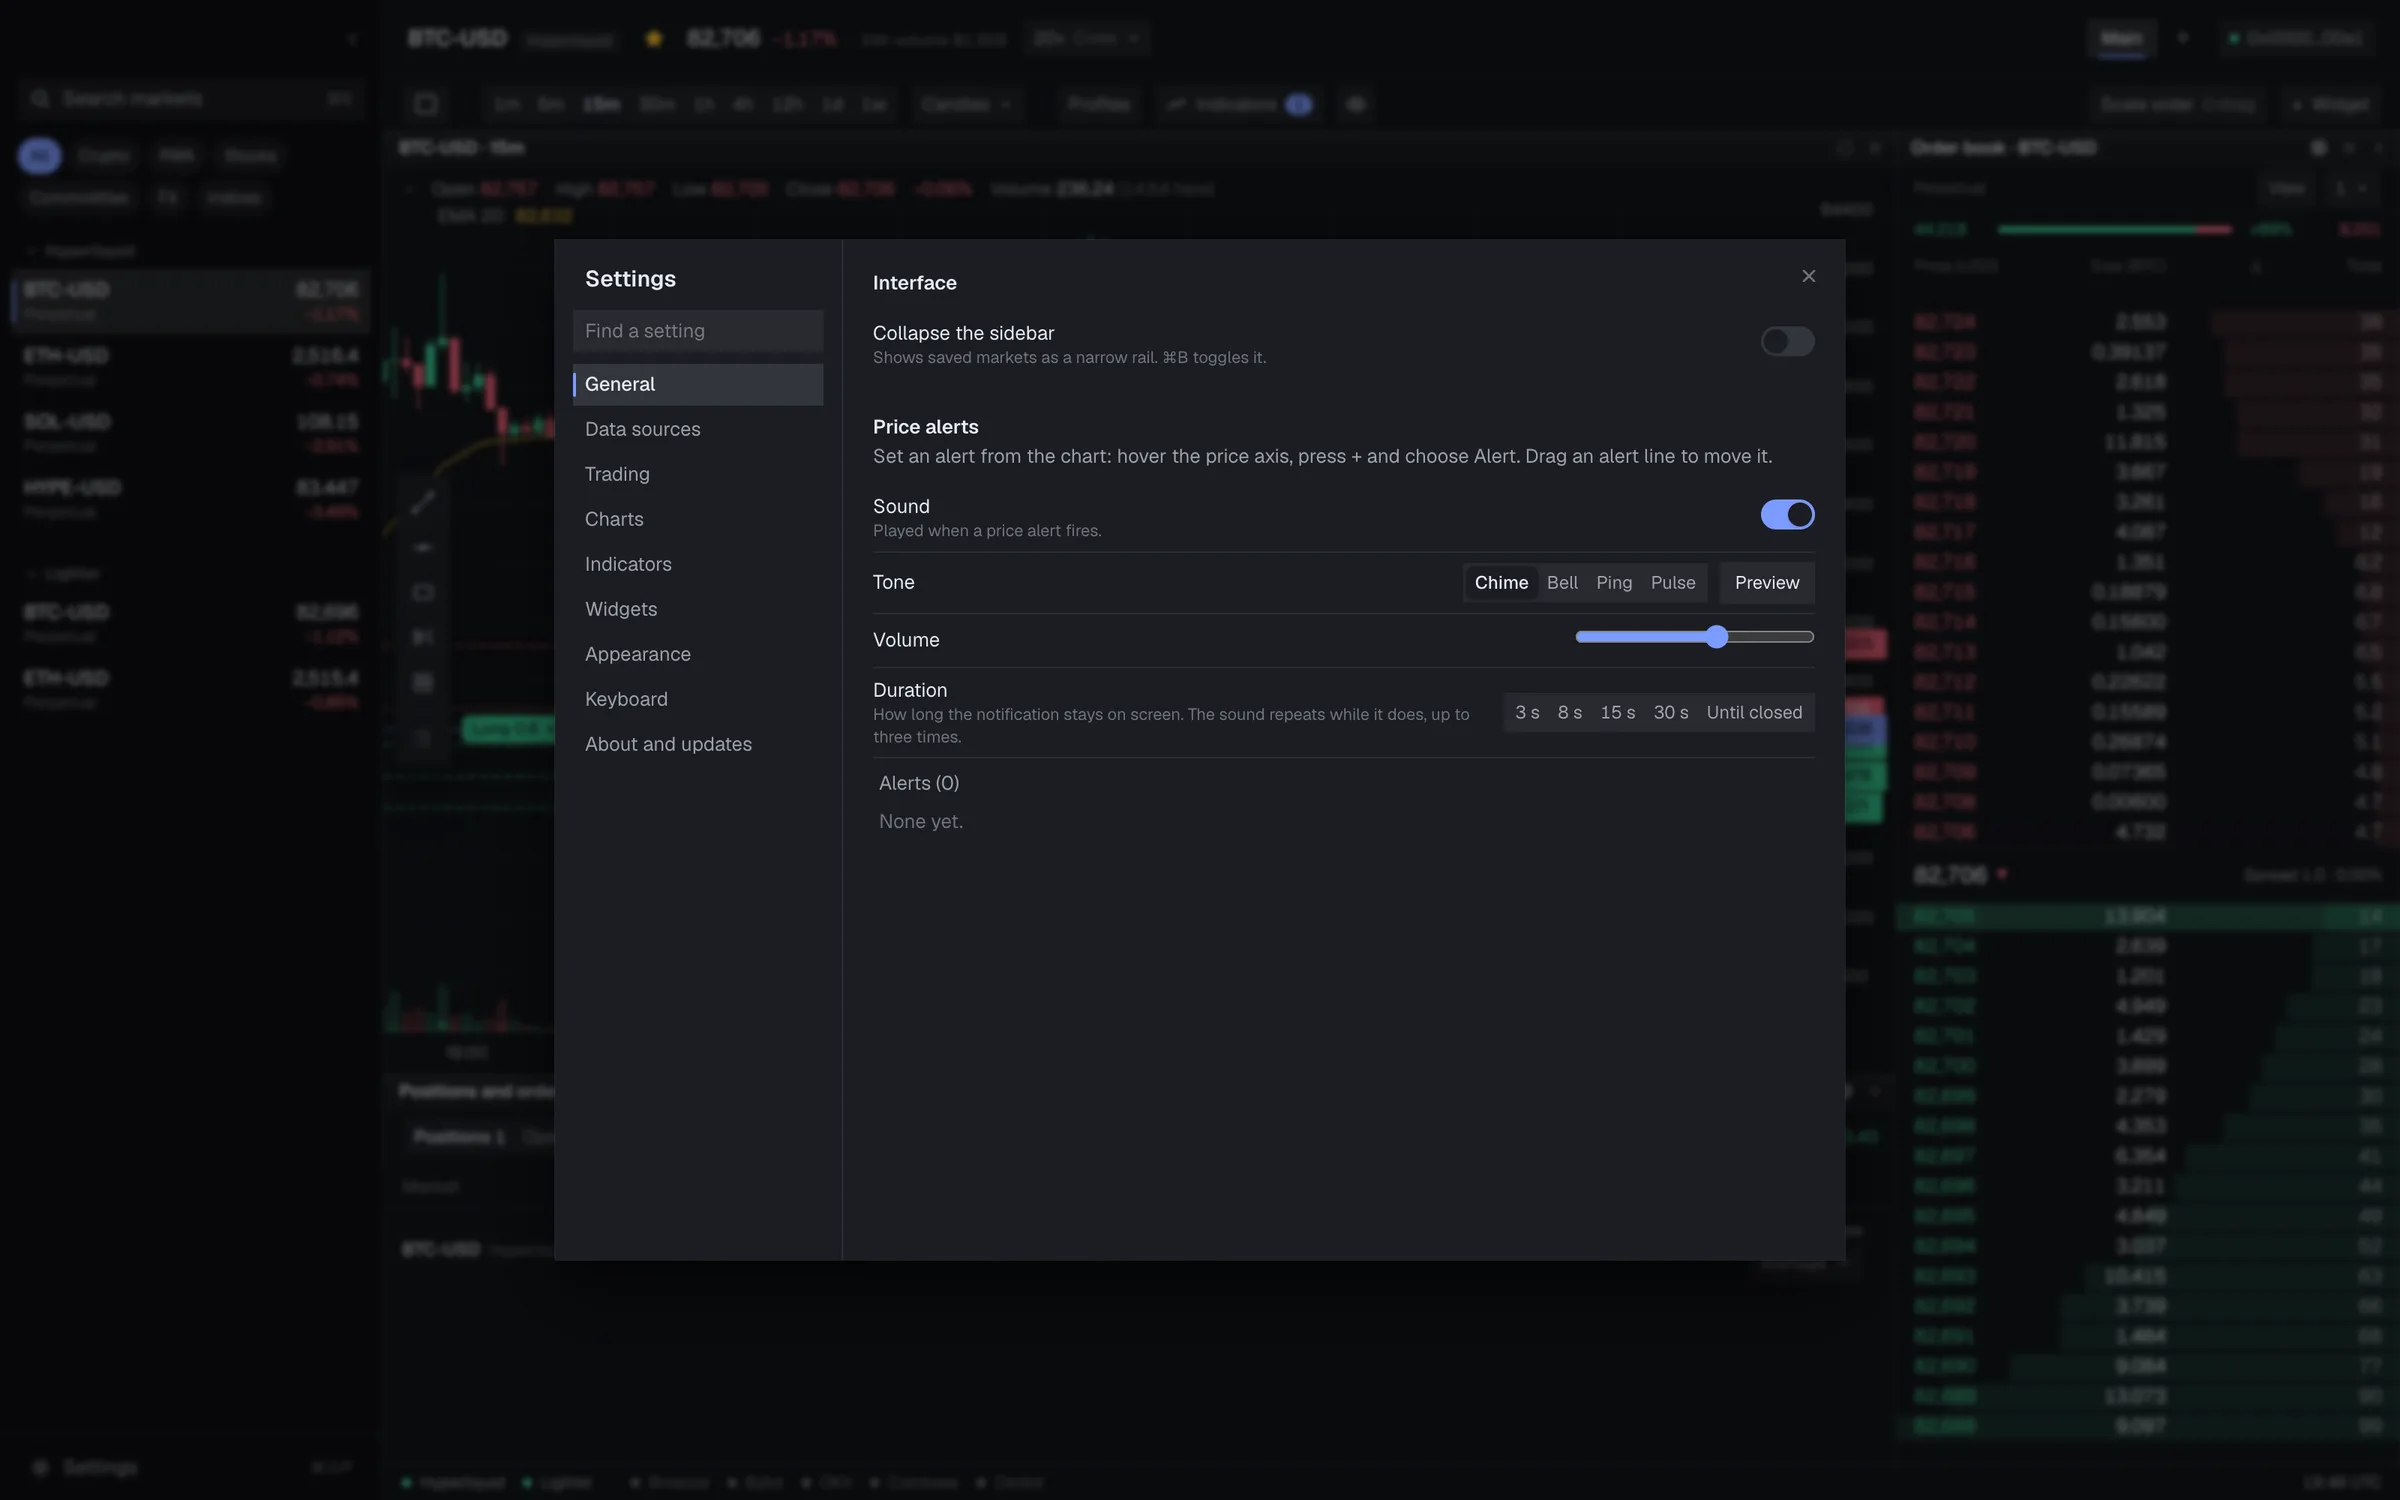Show the Widgets settings section
This screenshot has height=1500, width=2400.
[x=698, y=609]
